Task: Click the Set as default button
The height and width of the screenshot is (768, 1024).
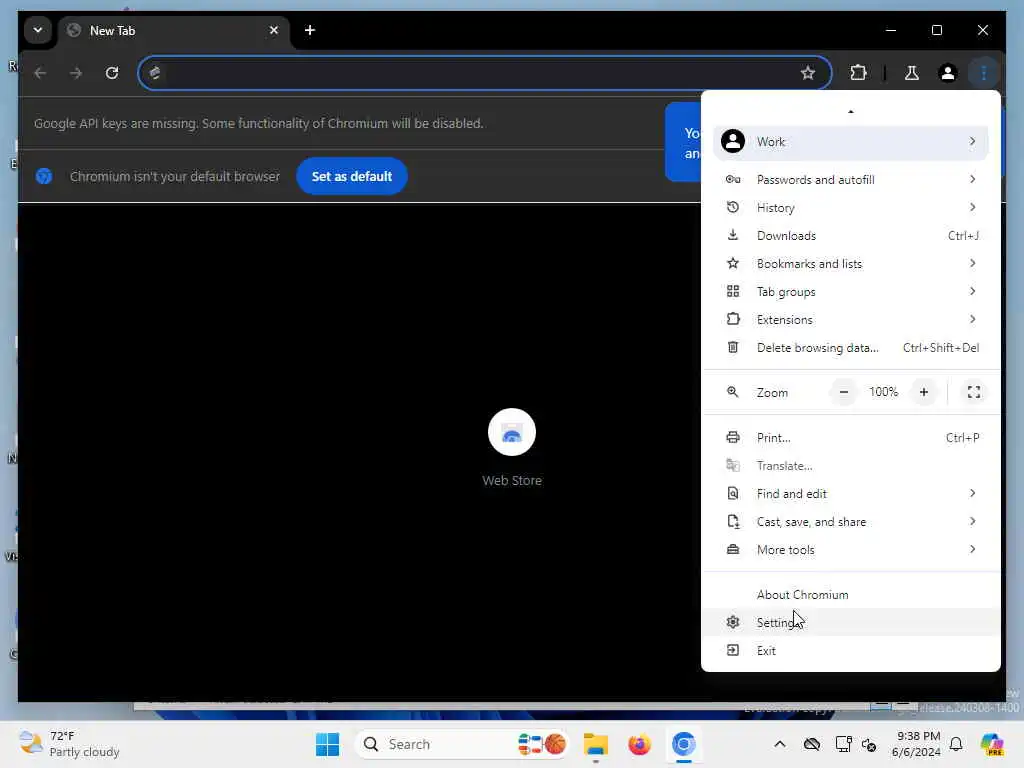Action: coord(351,176)
